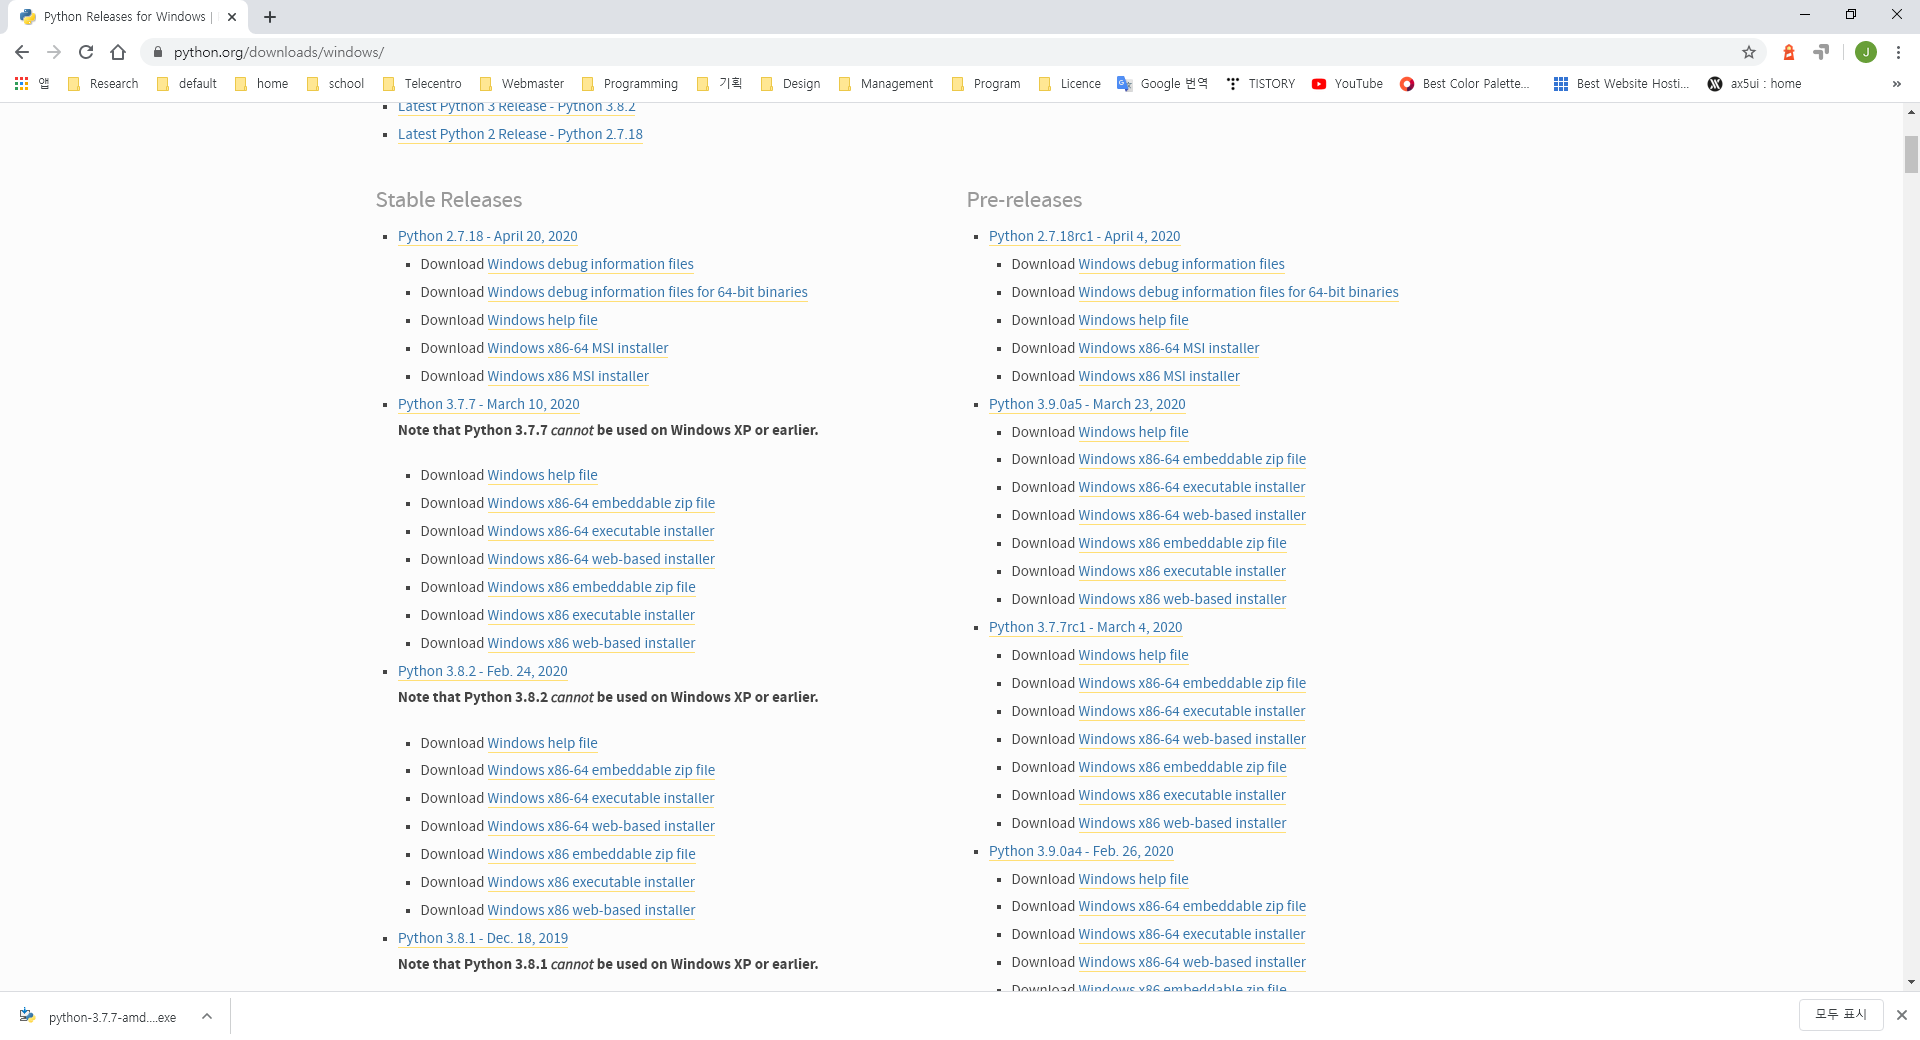Expand options arrow for python-3.7.7 download
This screenshot has height=1040, width=1920.
[207, 1016]
